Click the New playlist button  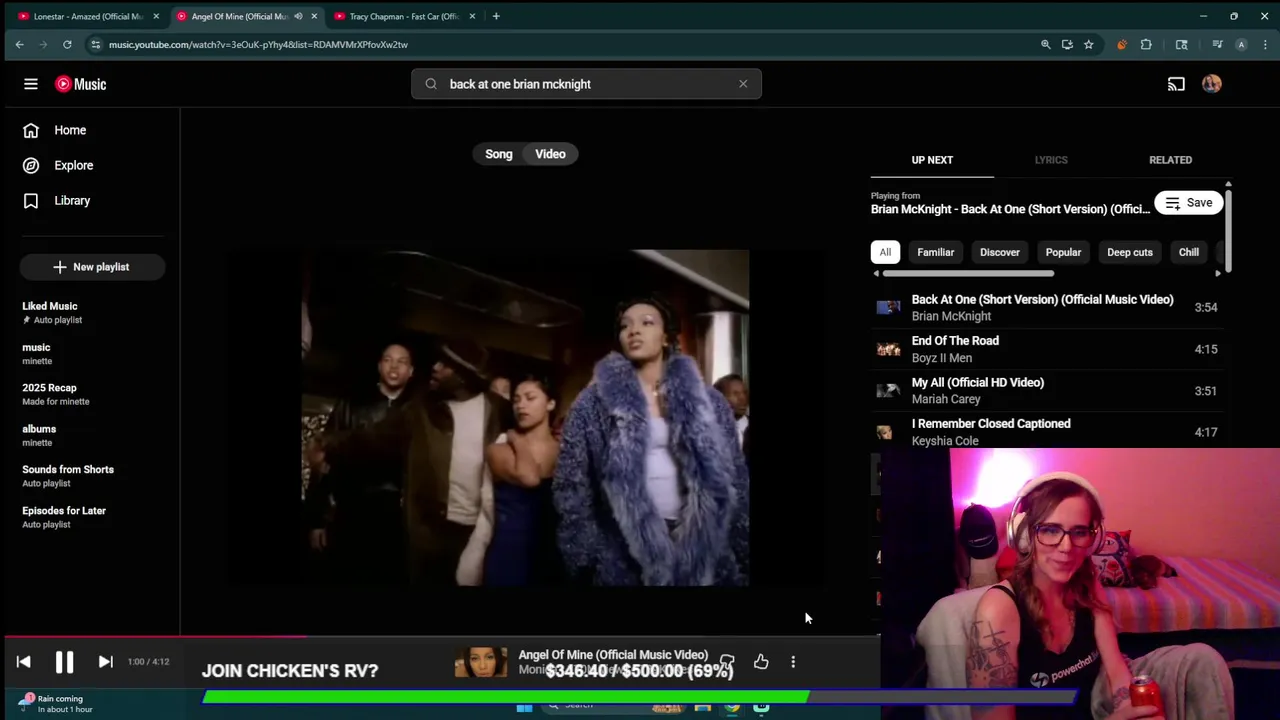click(91, 267)
